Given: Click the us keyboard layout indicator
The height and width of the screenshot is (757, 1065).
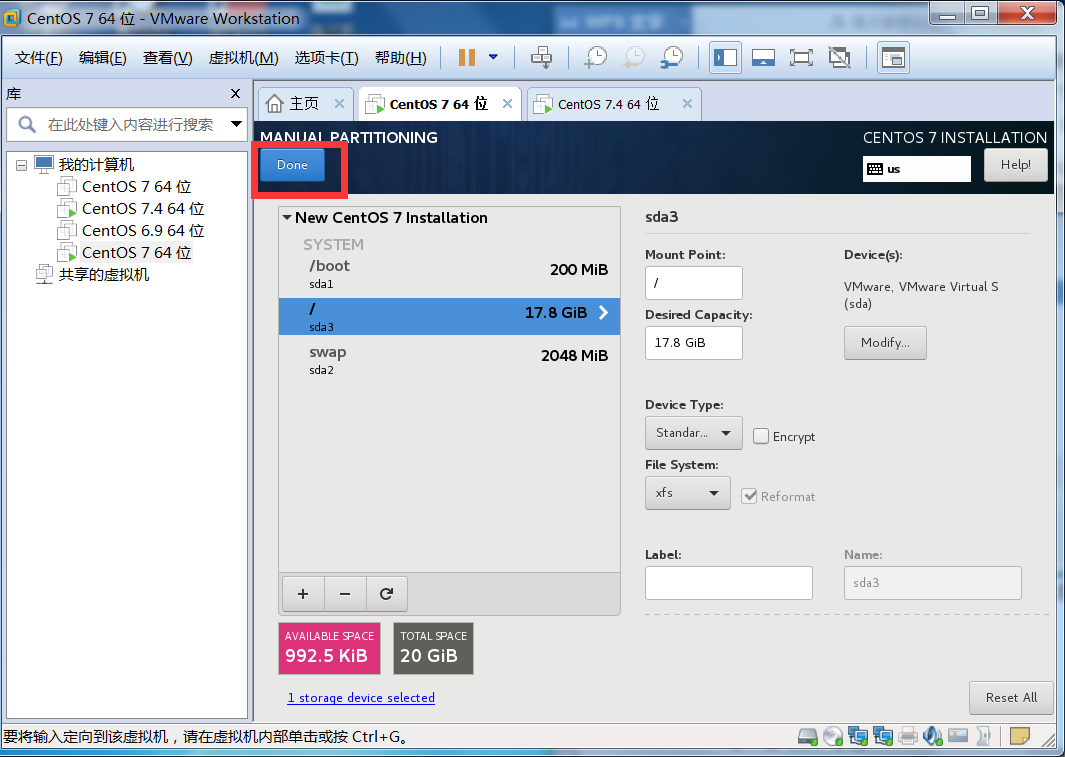Looking at the screenshot, I should [x=916, y=169].
